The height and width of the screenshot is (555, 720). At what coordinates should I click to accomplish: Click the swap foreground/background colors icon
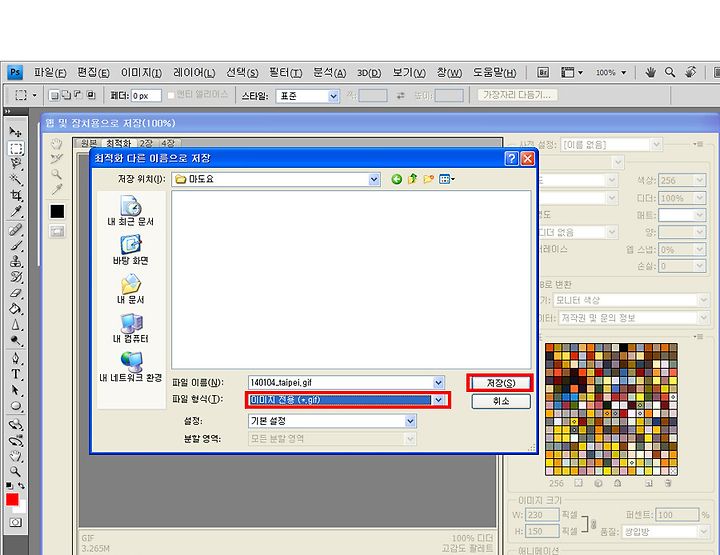pos(22,485)
